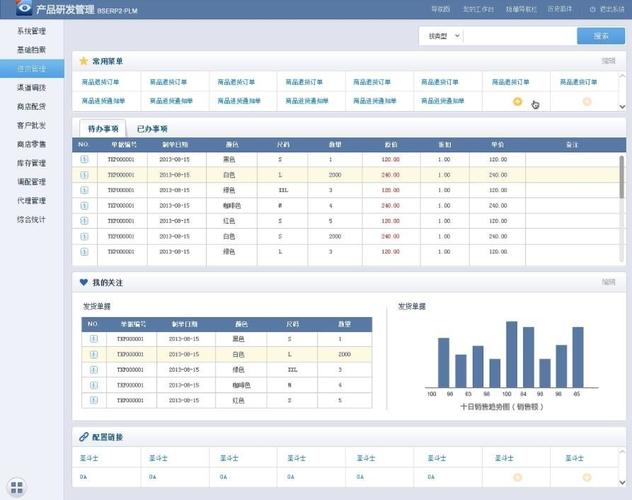Open detail icon of 绿色 L row in 待办事项 table

[x=84, y=251]
